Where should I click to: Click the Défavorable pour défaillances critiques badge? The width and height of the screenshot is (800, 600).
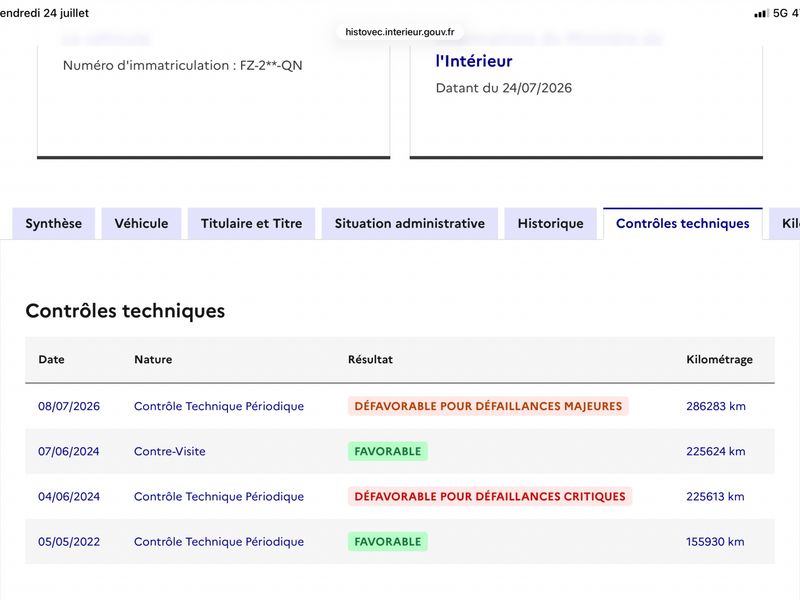coord(490,496)
